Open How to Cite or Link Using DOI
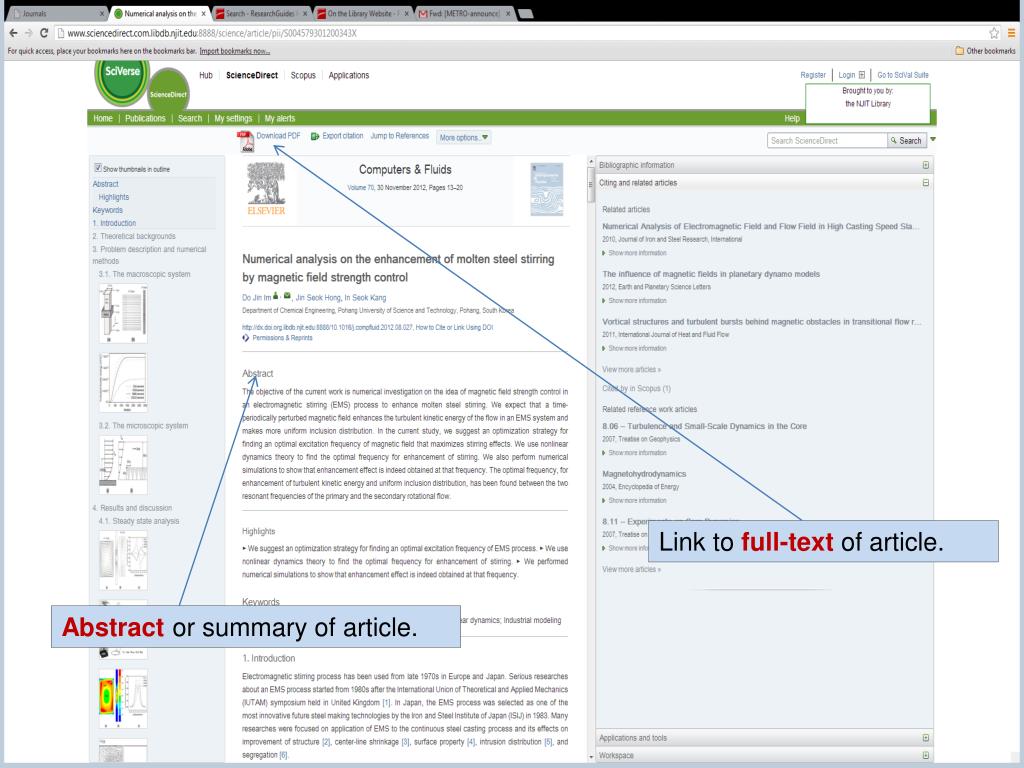 pos(455,327)
